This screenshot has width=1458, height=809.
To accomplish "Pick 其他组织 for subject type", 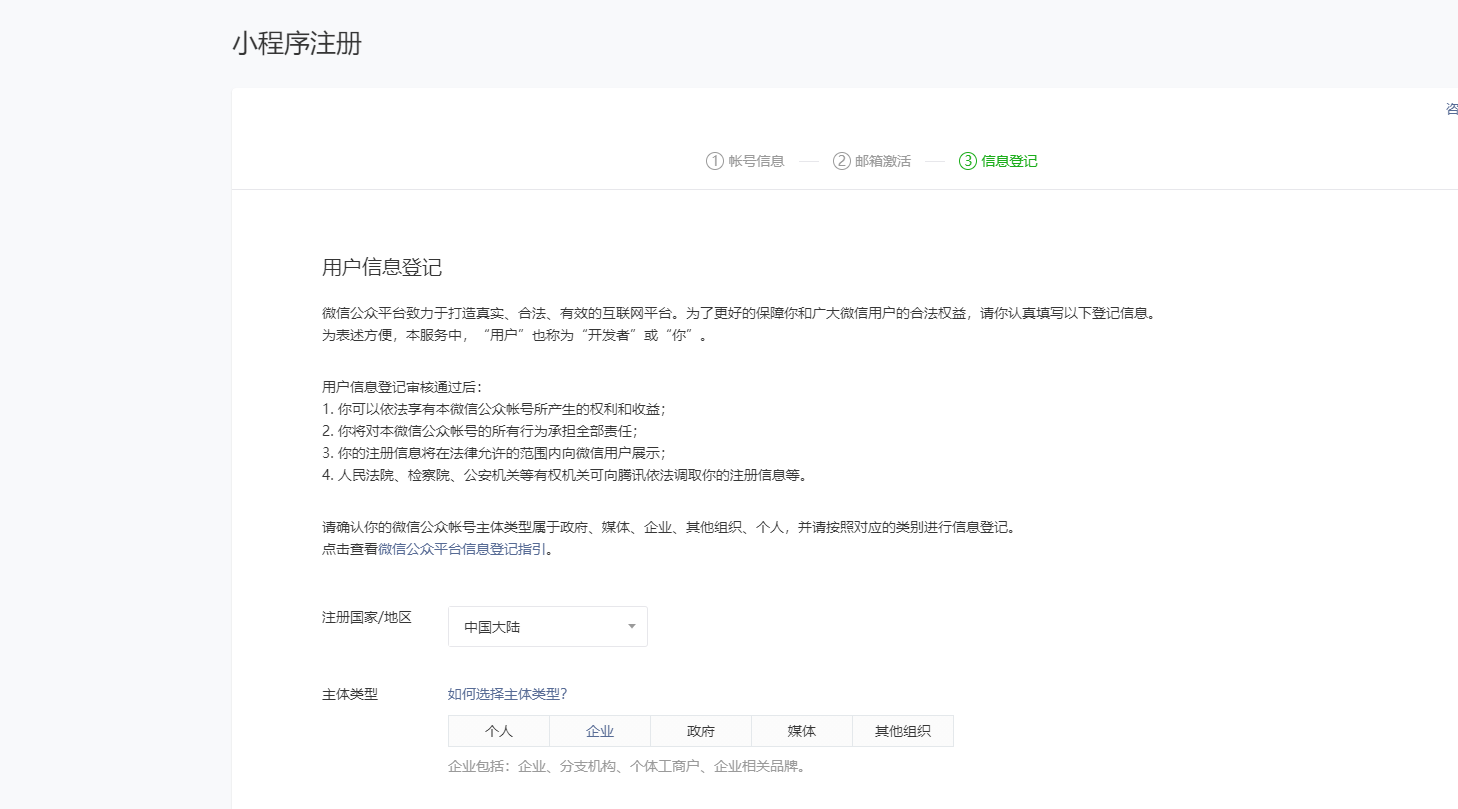I will (x=902, y=731).
